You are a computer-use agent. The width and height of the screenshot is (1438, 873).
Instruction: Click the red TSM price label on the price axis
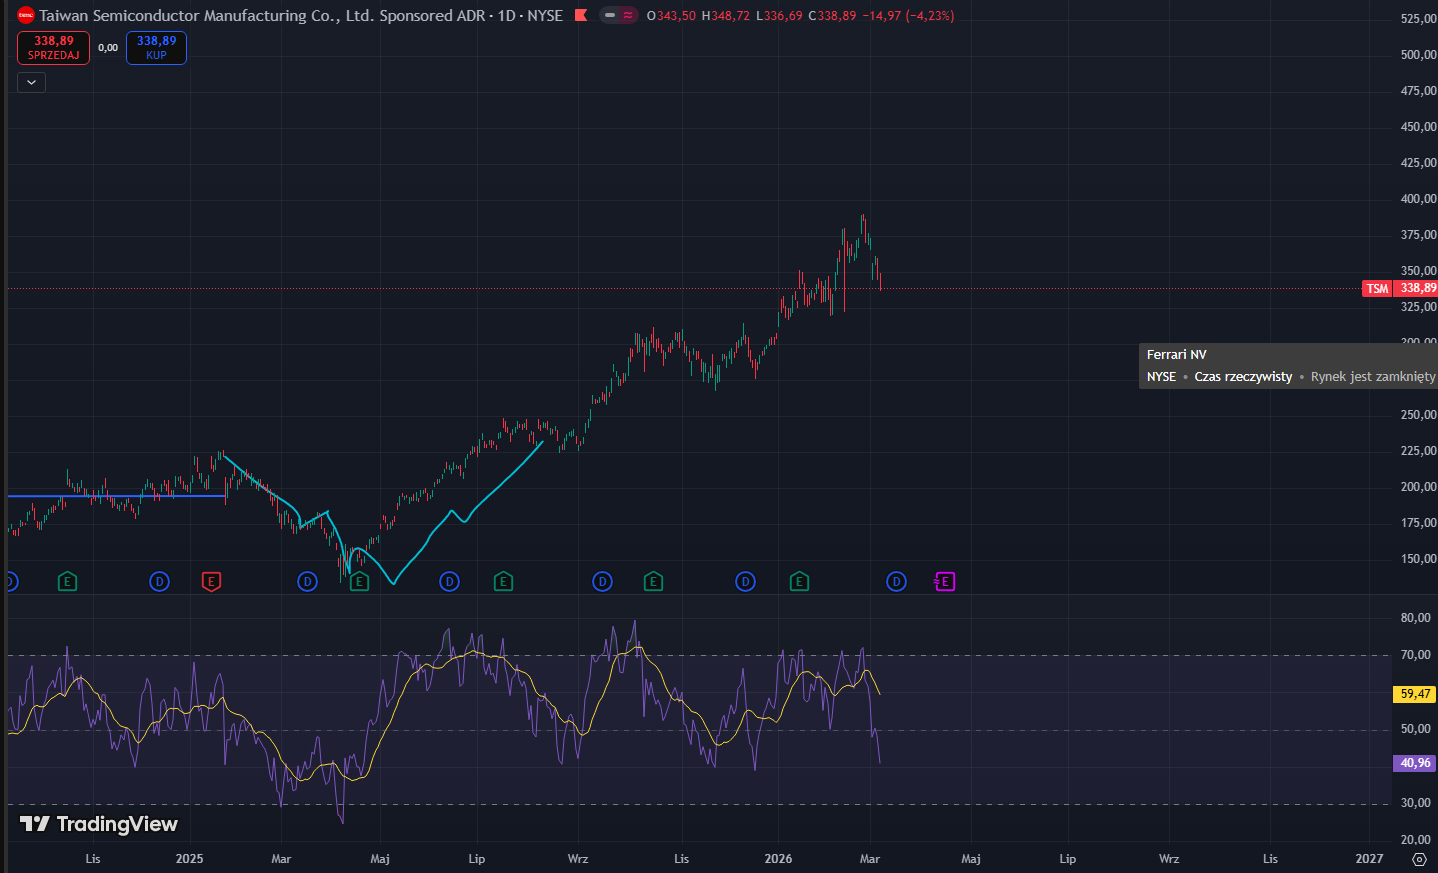[1377, 288]
